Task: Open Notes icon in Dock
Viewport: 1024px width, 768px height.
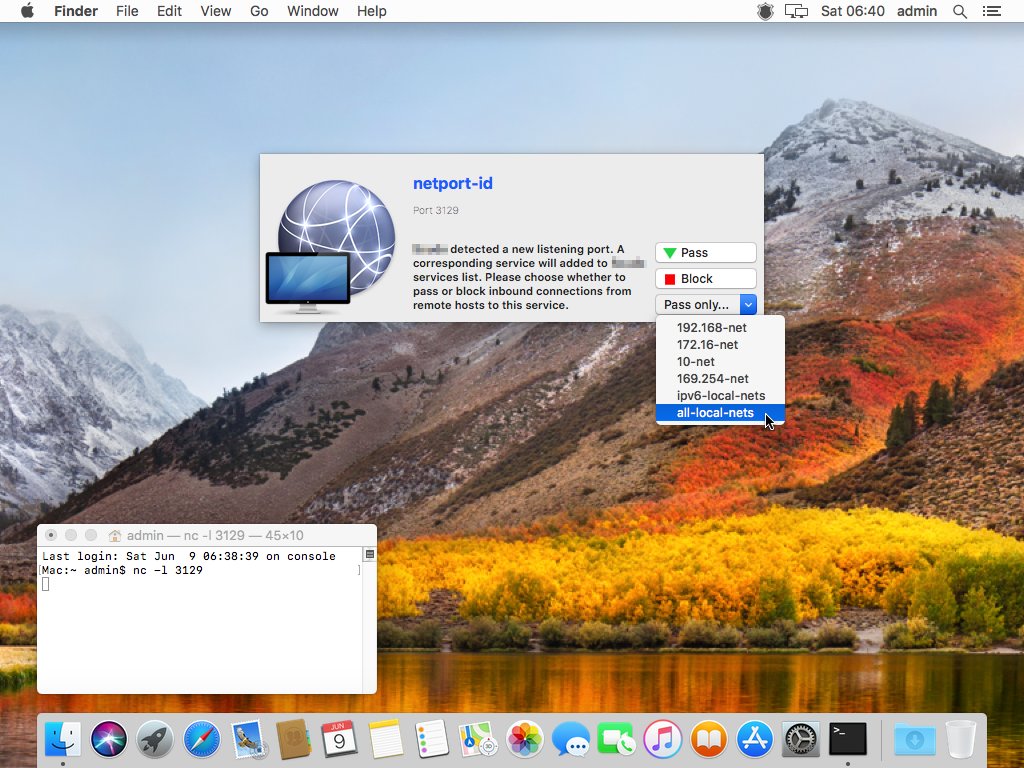Action: [x=386, y=739]
